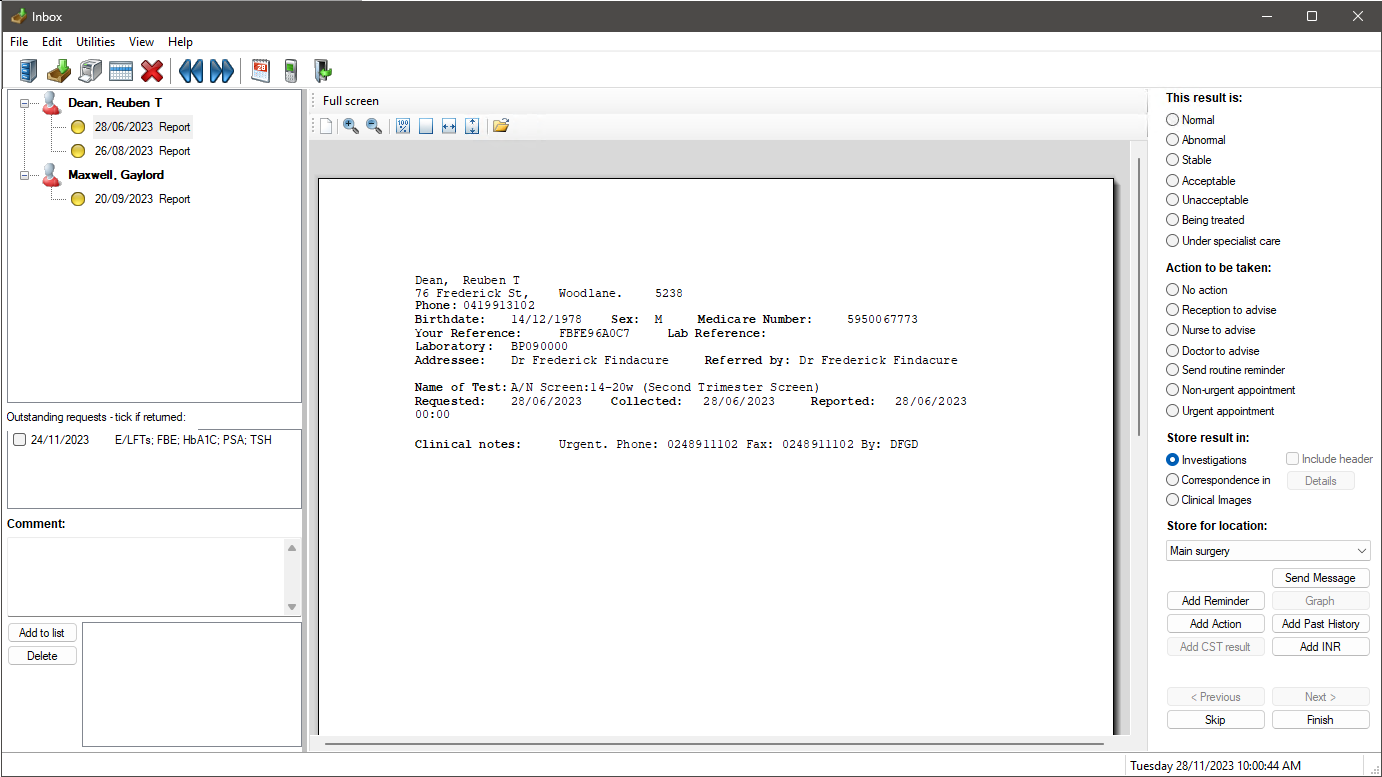Click the Add Past History button
Viewport: 1382px width, 777px height.
1320,624
